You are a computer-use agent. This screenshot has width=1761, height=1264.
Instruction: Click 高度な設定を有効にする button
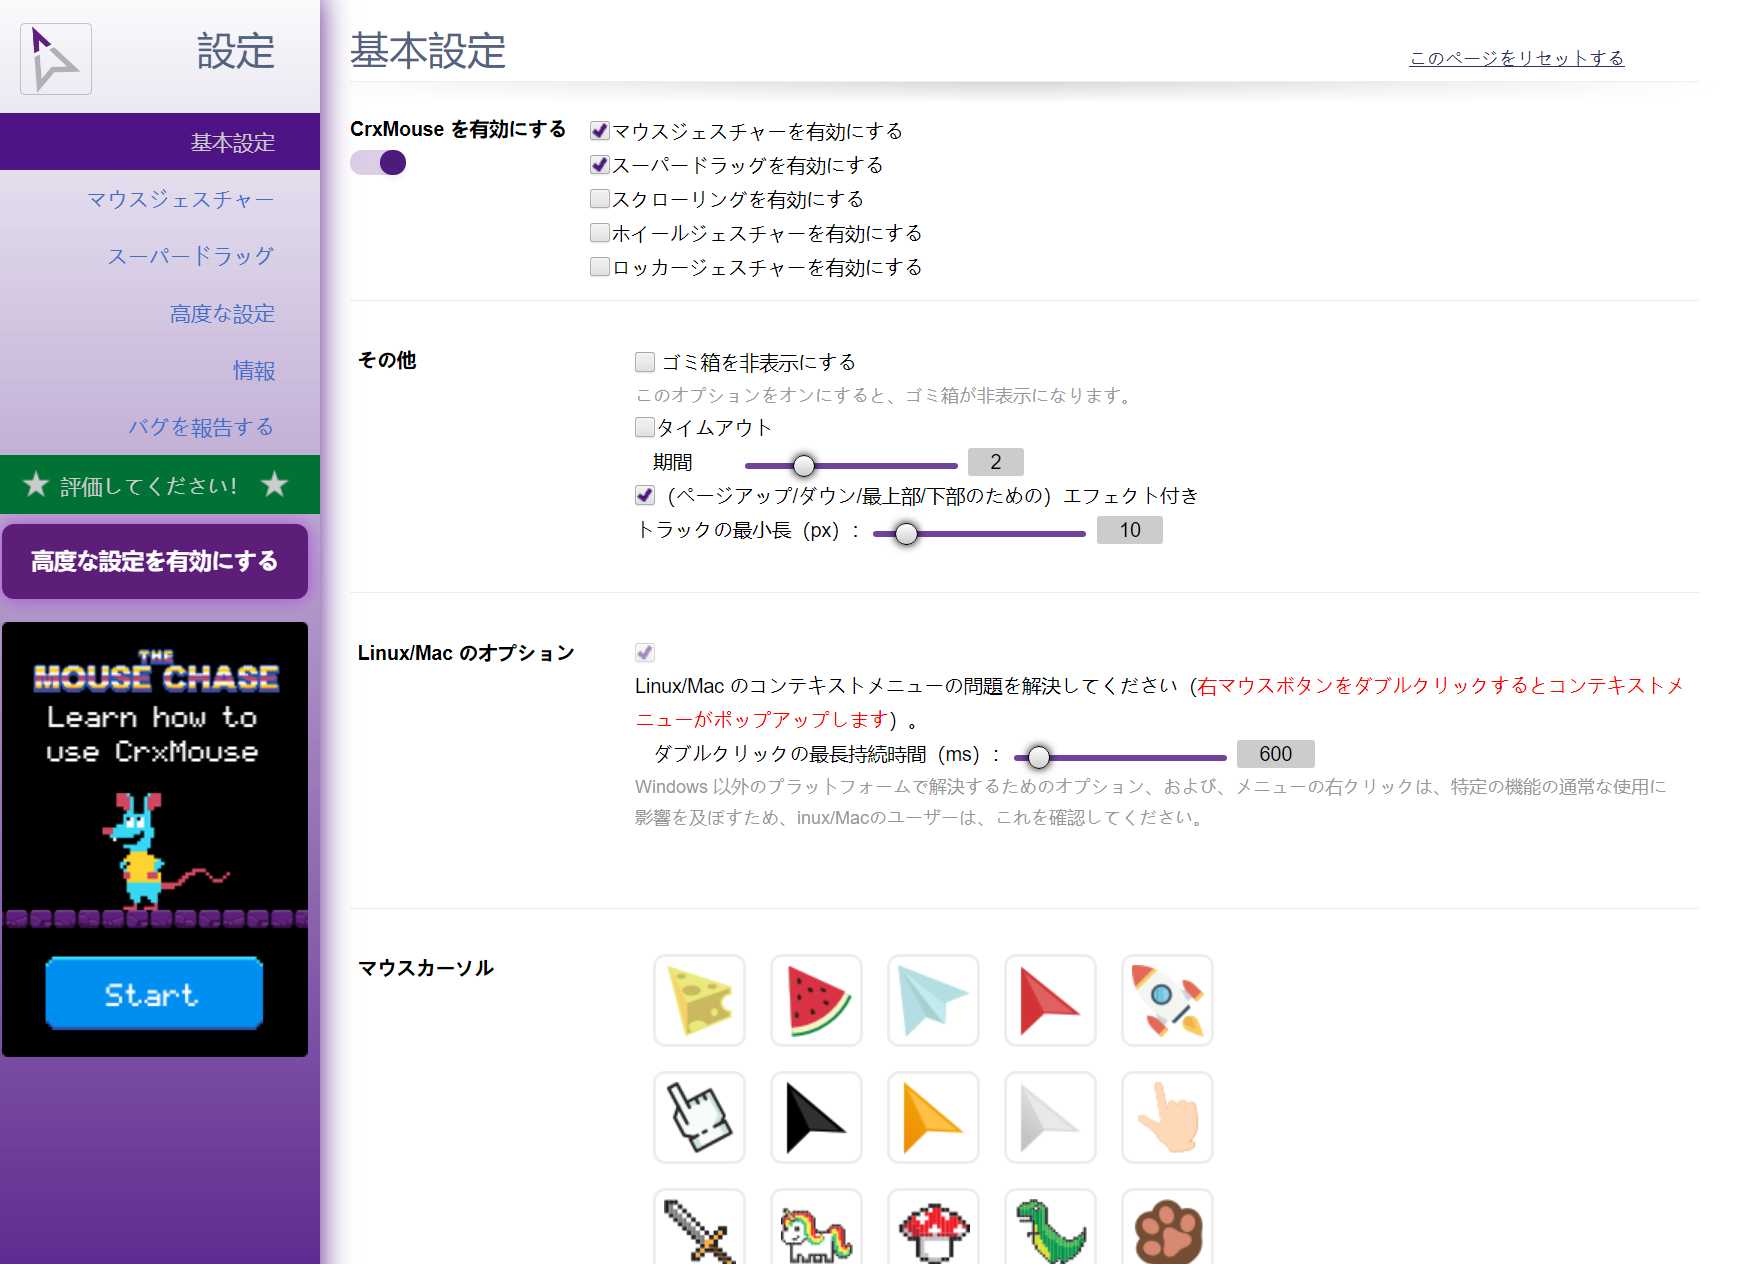155,562
